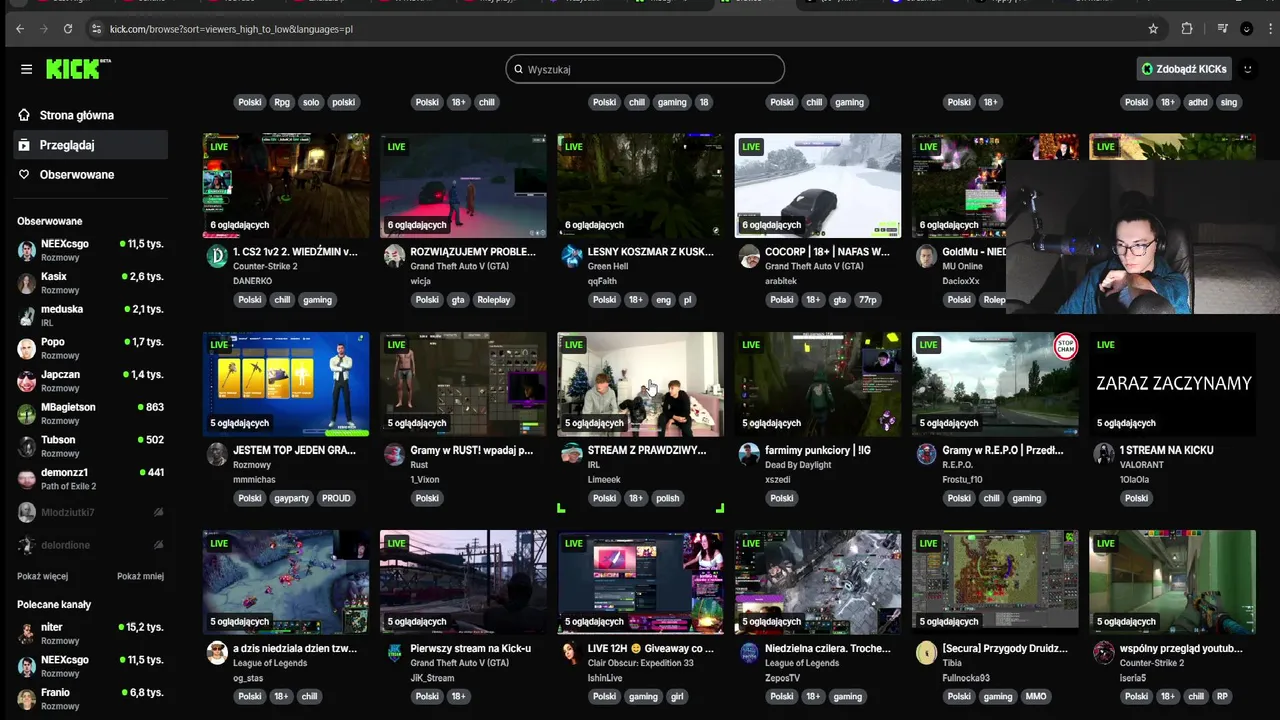
Task: Select Przeglądaj in sidebar
Action: tap(90, 145)
